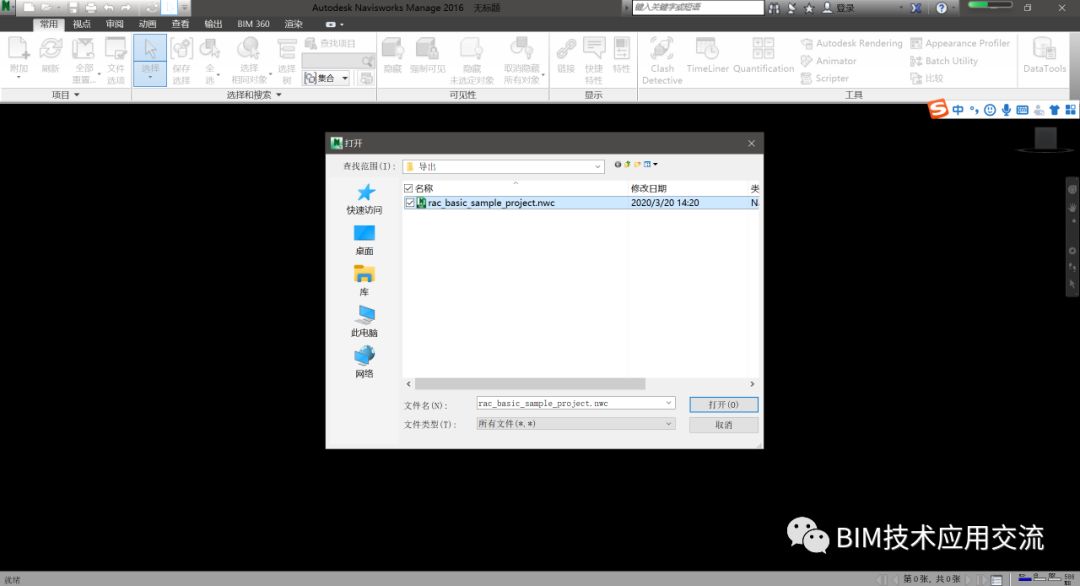Open File Options (文件选项) in ribbon
Image resolution: width=1080 pixels, height=586 pixels.
click(x=116, y=60)
